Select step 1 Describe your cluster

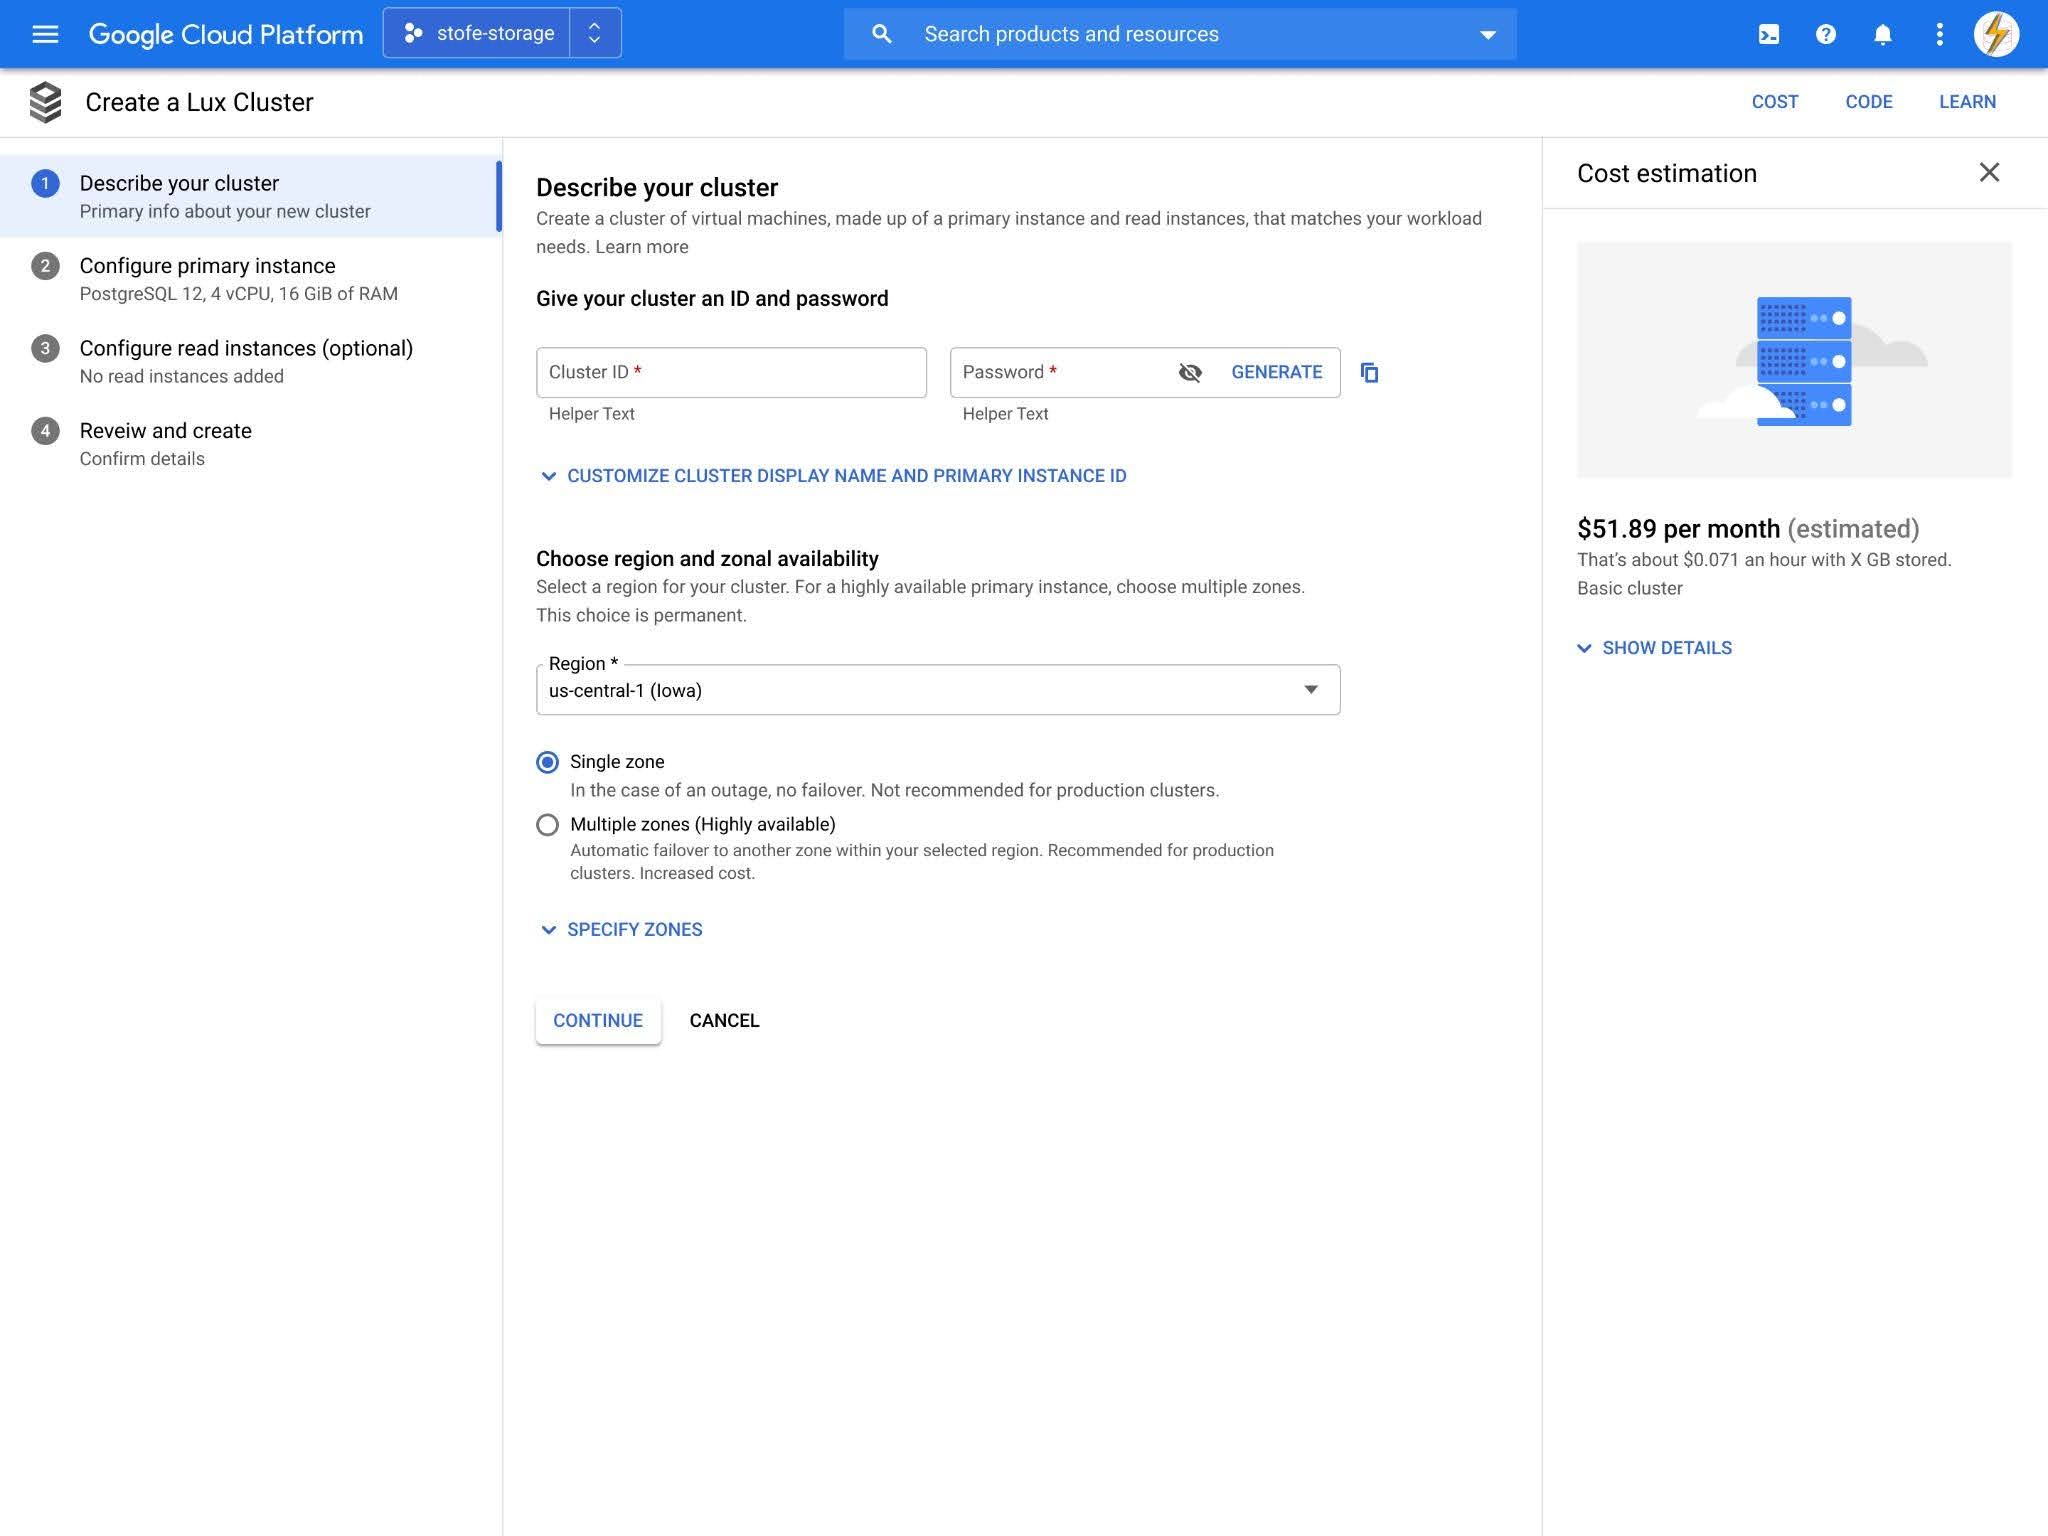(250, 196)
